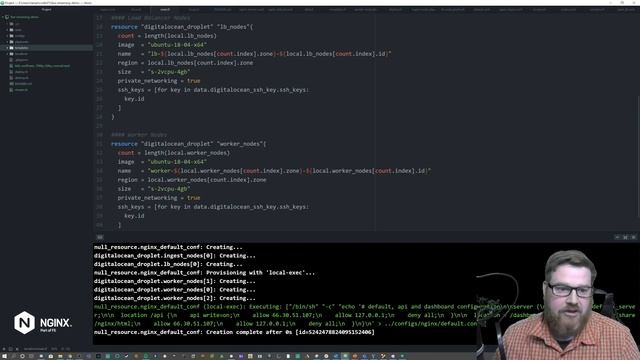Screen dimensions: 640x360
Task: Click 'region = local.worker_nodes[count.index].zone' line
Action: click(192, 180)
